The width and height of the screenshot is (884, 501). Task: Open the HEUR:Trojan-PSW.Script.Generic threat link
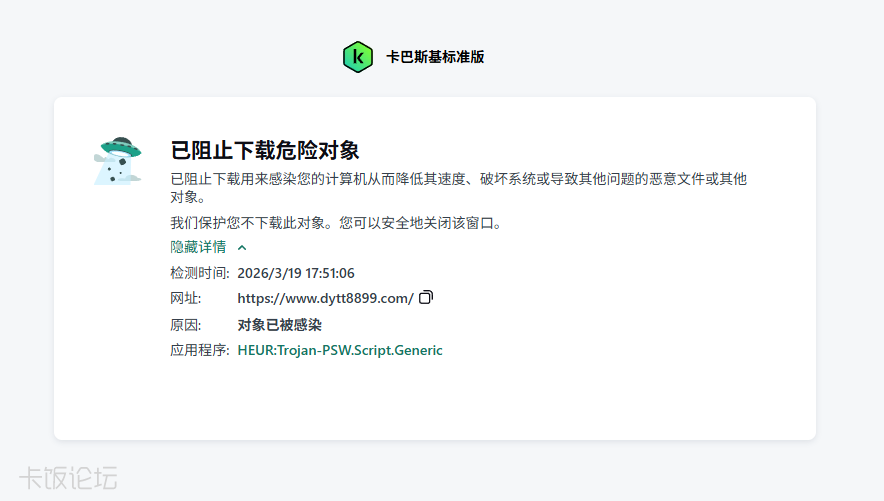click(339, 350)
